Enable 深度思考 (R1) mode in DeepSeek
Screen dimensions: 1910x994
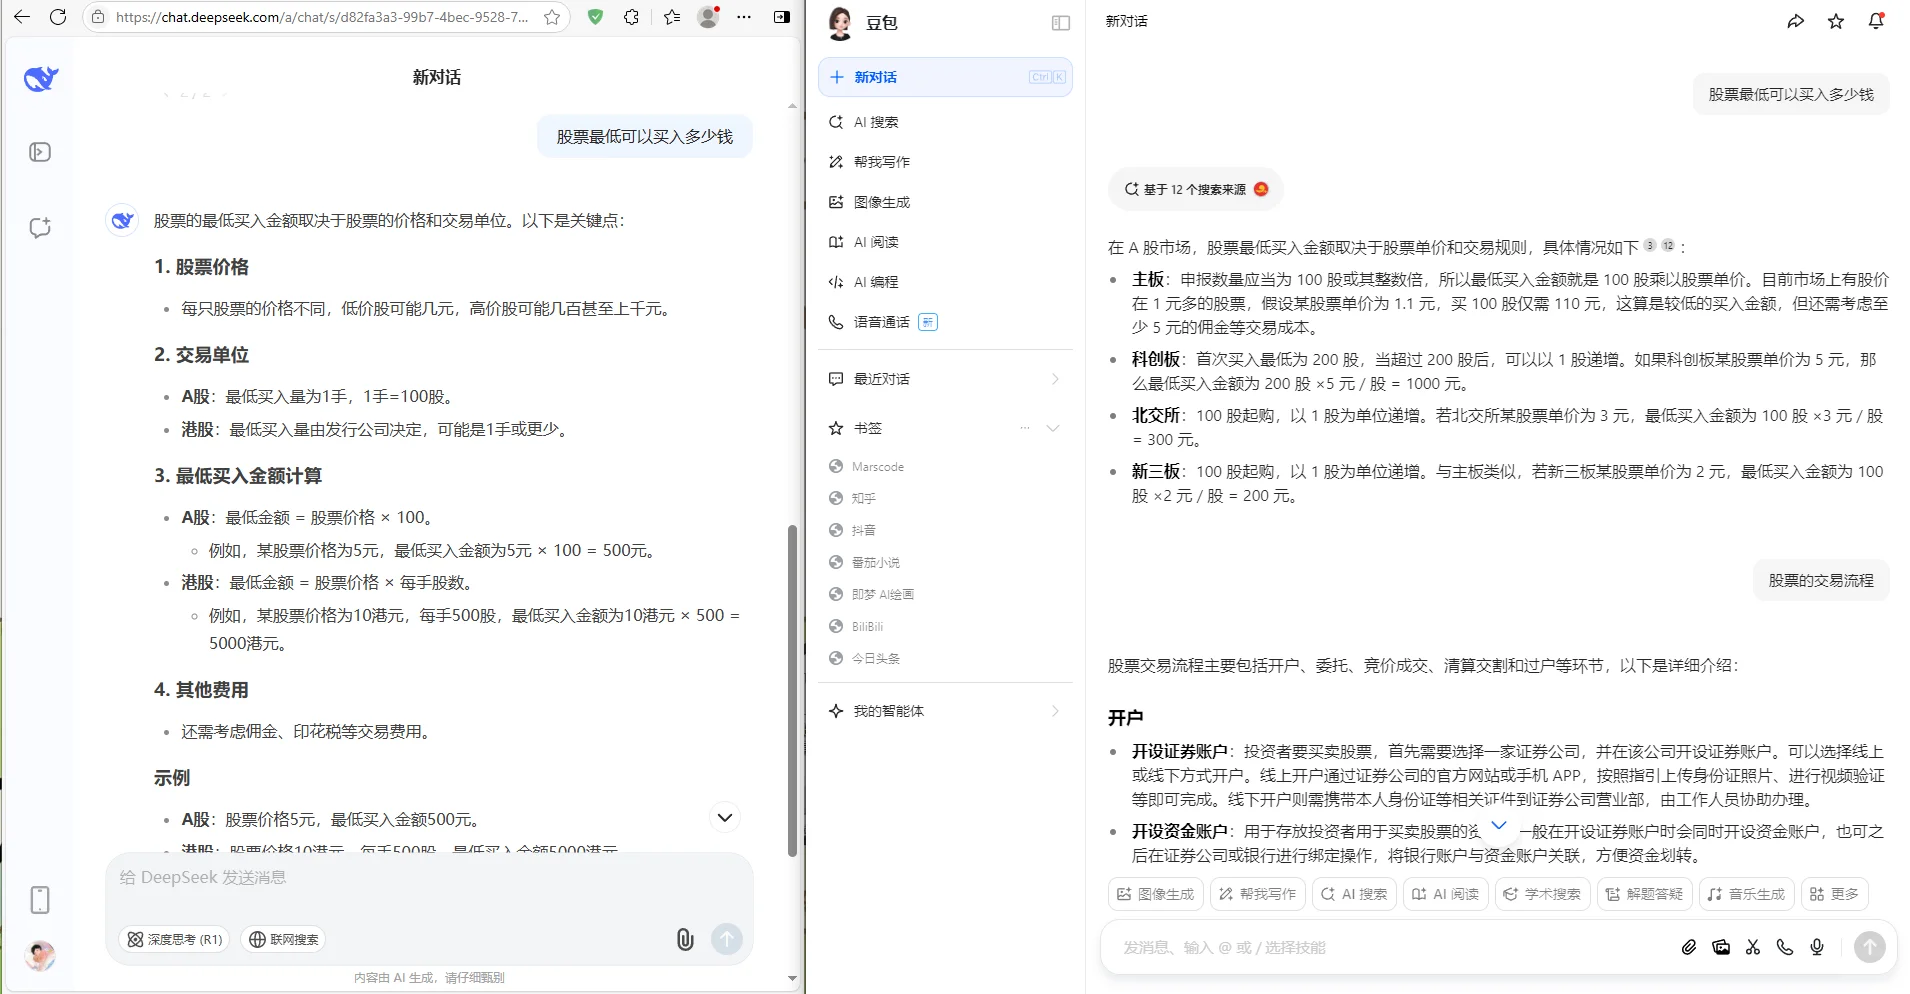173,939
